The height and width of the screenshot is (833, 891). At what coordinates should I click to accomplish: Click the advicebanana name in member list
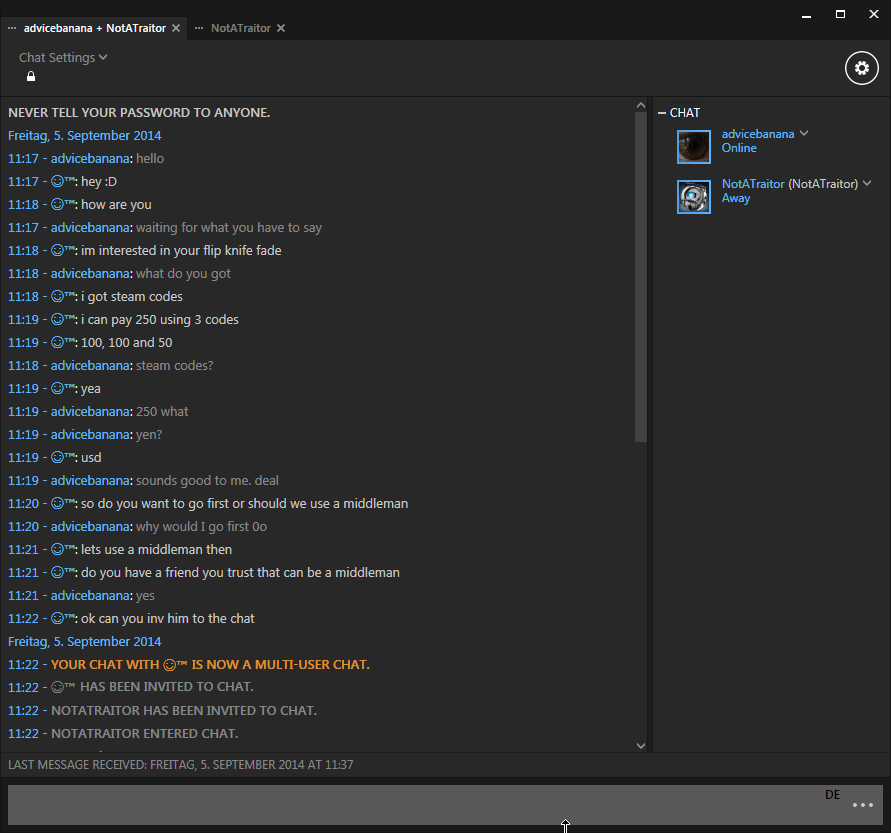758,133
